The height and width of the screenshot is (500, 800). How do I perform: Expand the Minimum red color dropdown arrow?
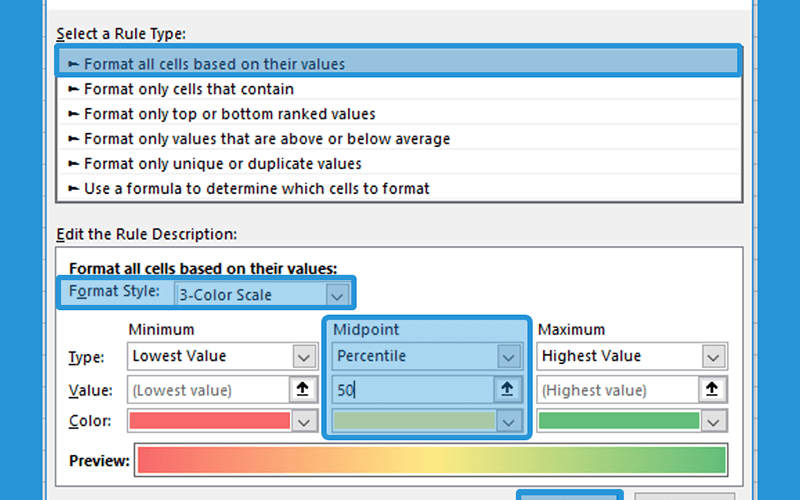tap(305, 421)
